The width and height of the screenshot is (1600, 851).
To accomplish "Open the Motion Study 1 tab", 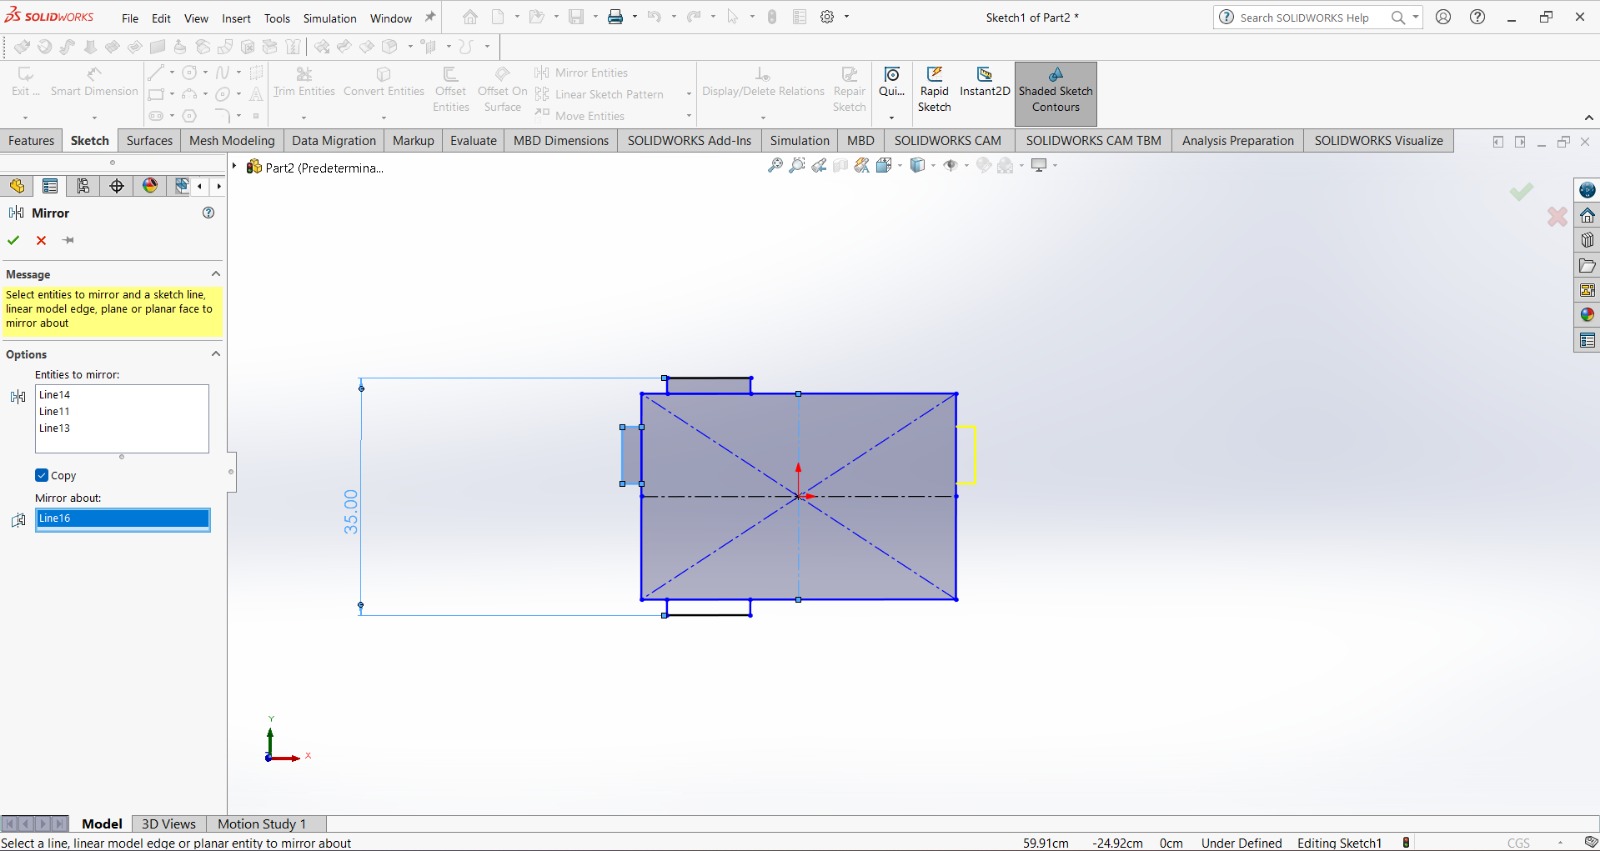I will click(x=262, y=824).
